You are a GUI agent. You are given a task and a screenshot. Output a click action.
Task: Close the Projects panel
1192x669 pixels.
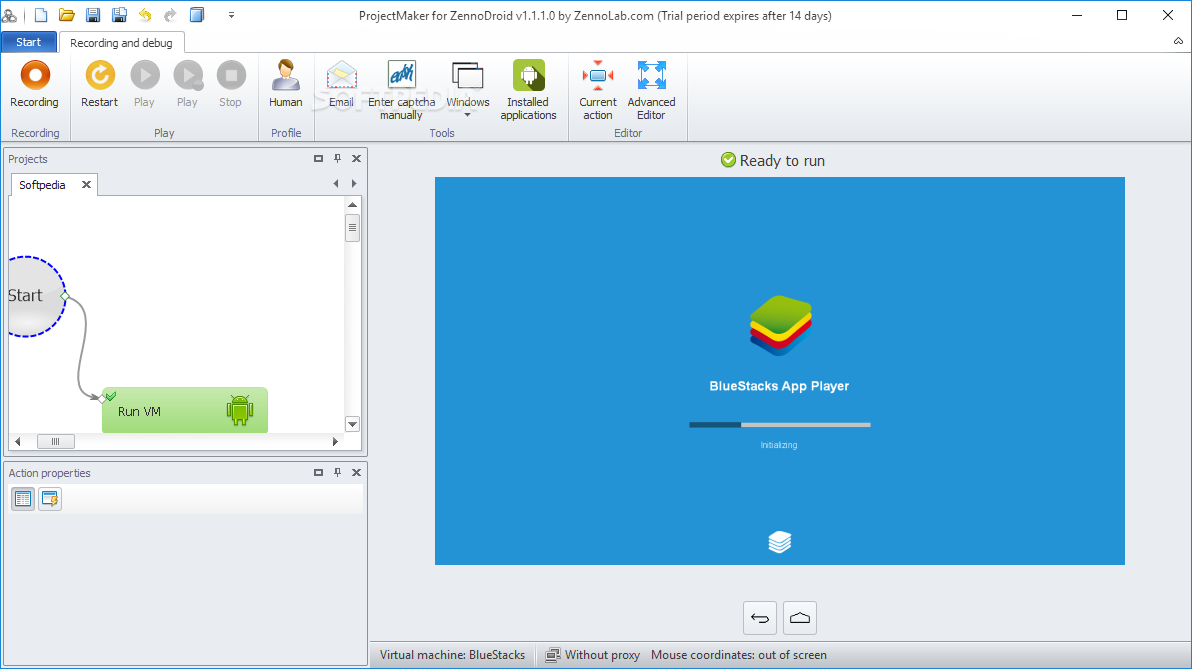click(357, 159)
